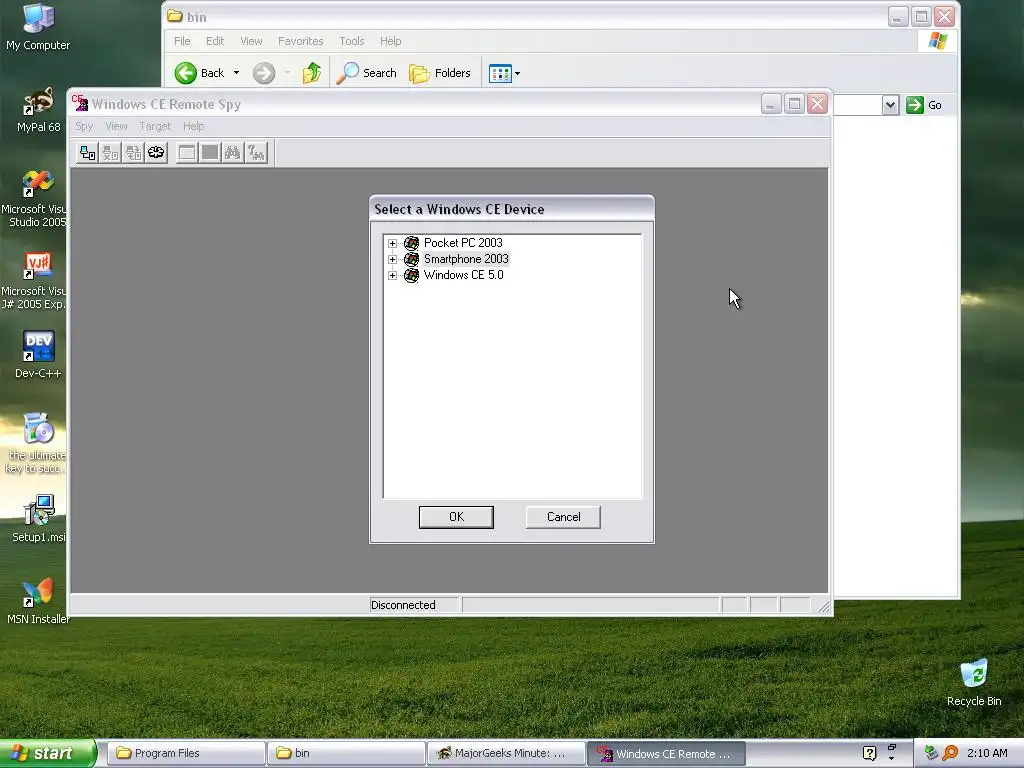Select Windows CE 5.0 text in tree
The height and width of the screenshot is (768, 1024).
(x=464, y=275)
